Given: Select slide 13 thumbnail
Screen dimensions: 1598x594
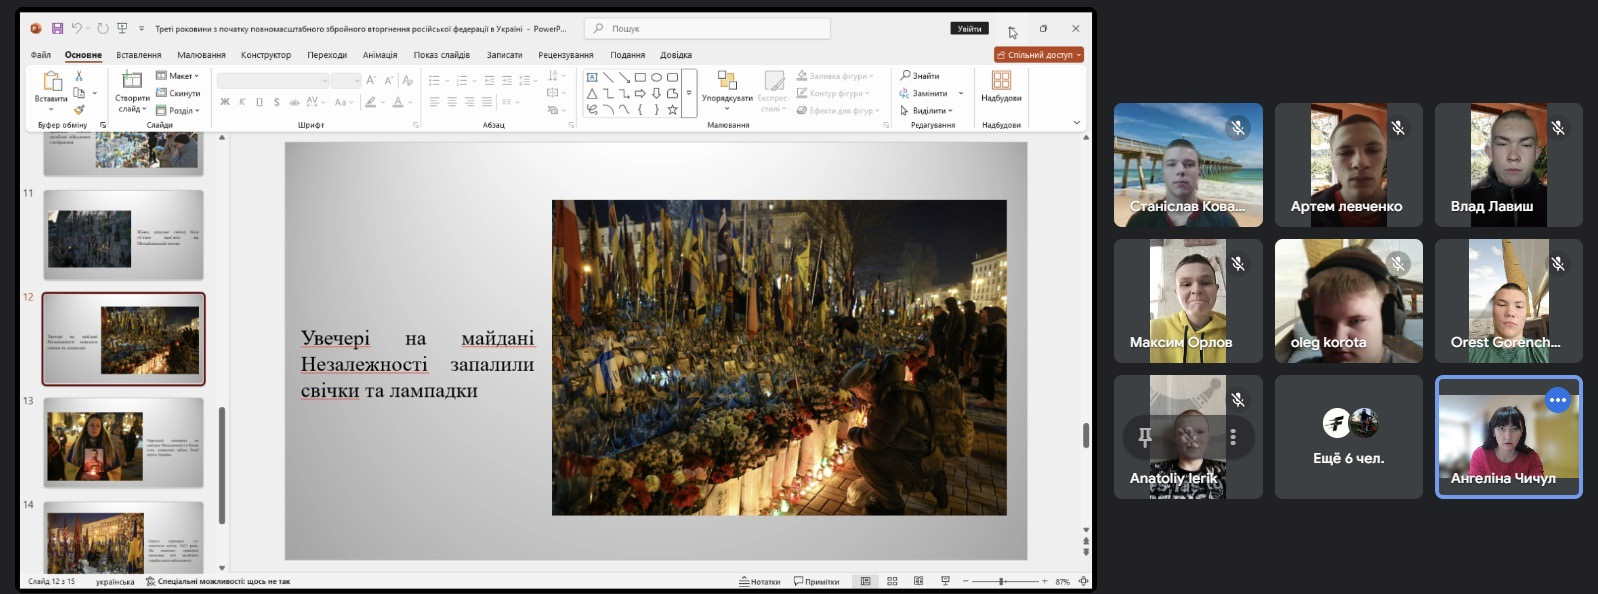Looking at the screenshot, I should coord(123,443).
